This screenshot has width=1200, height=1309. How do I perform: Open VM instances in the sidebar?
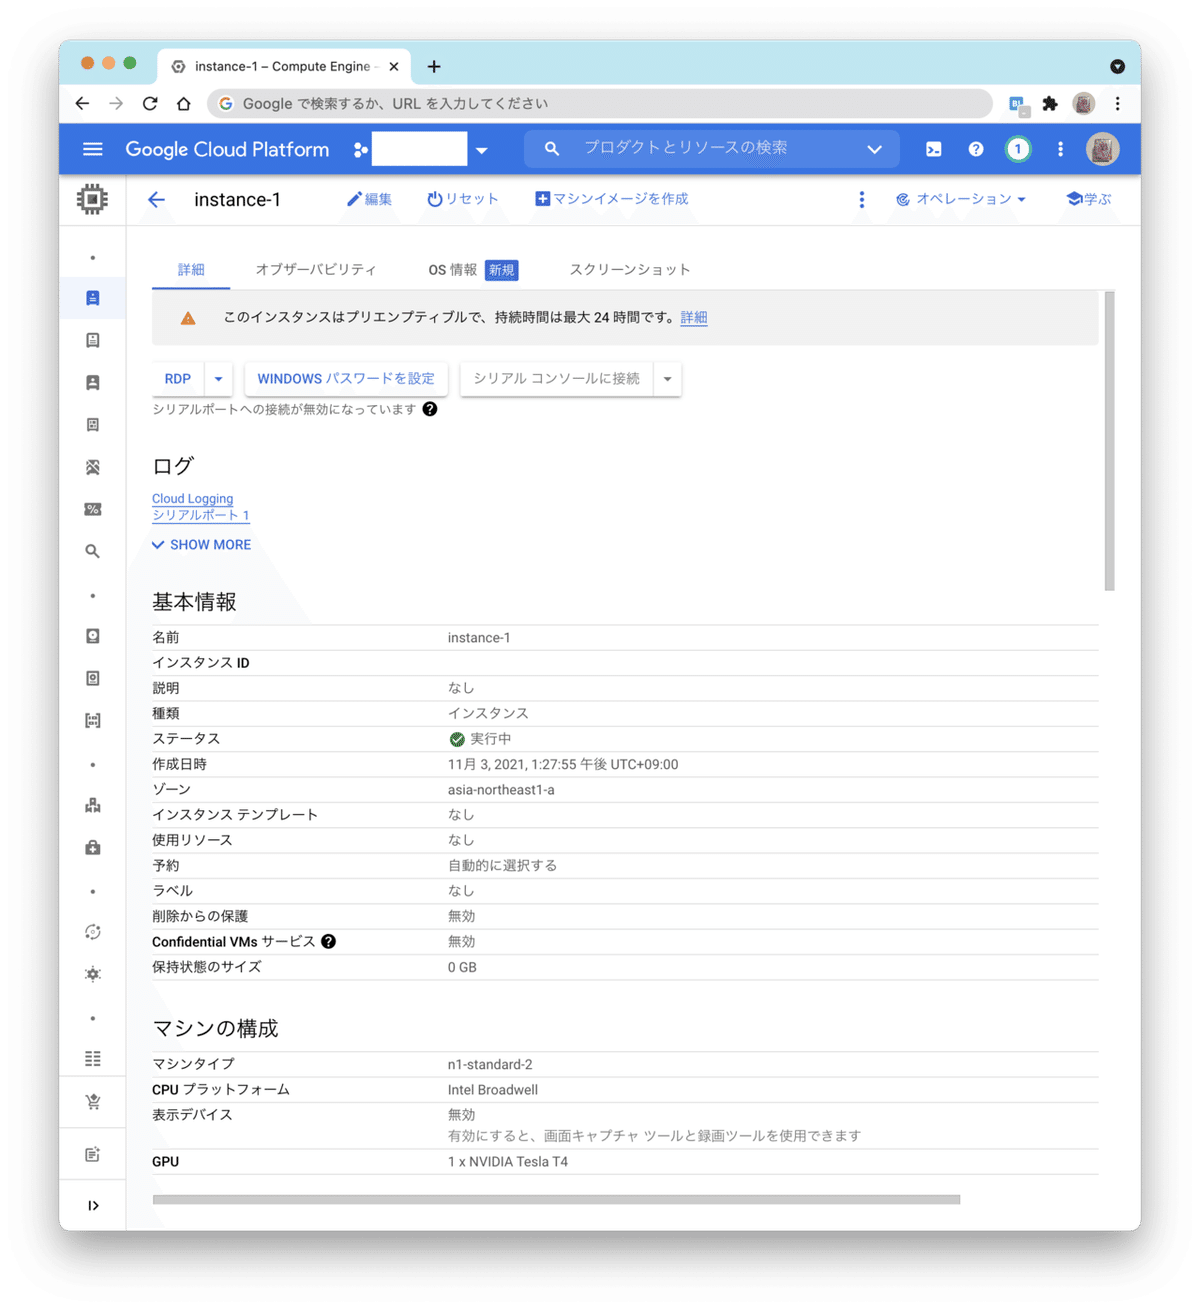pos(92,298)
